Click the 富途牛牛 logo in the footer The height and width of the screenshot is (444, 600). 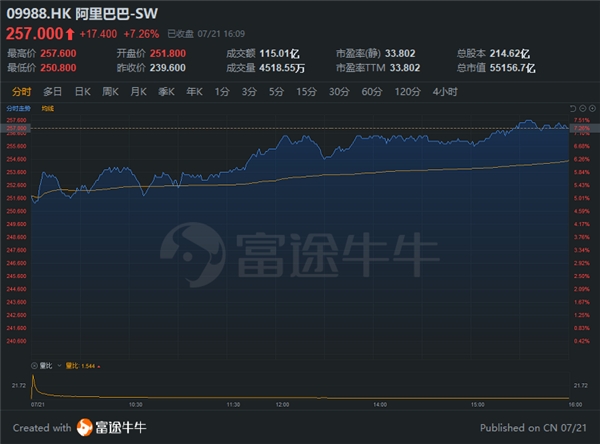pos(111,428)
